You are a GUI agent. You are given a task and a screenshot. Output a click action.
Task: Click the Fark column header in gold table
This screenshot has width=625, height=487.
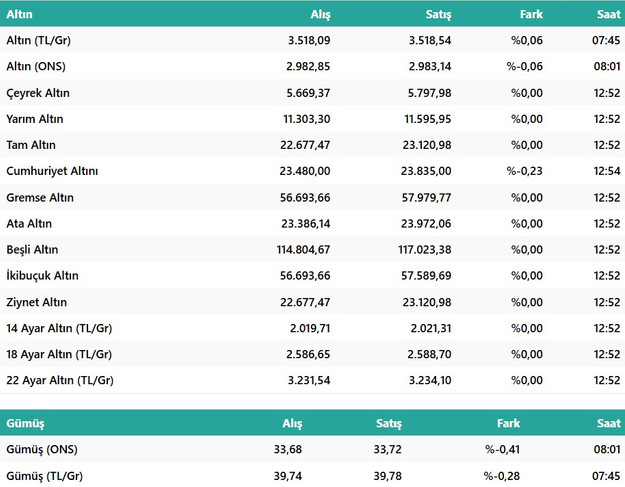click(531, 14)
